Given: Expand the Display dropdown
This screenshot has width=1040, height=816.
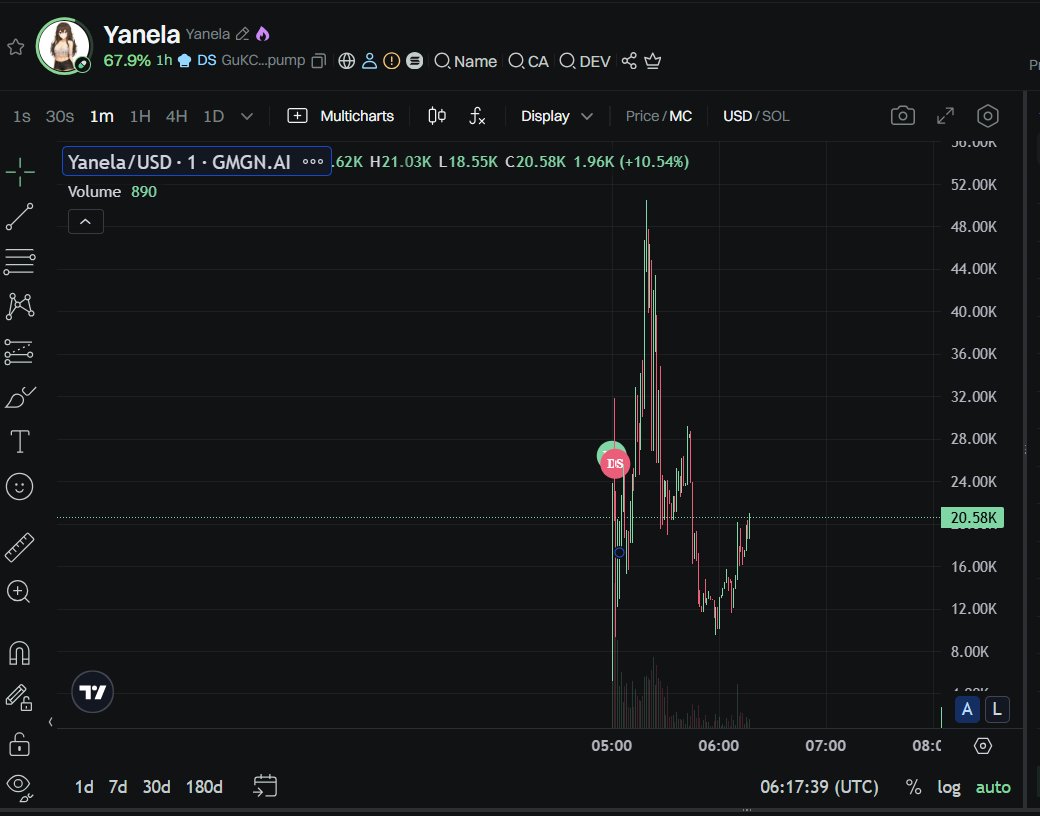Looking at the screenshot, I should click(556, 116).
